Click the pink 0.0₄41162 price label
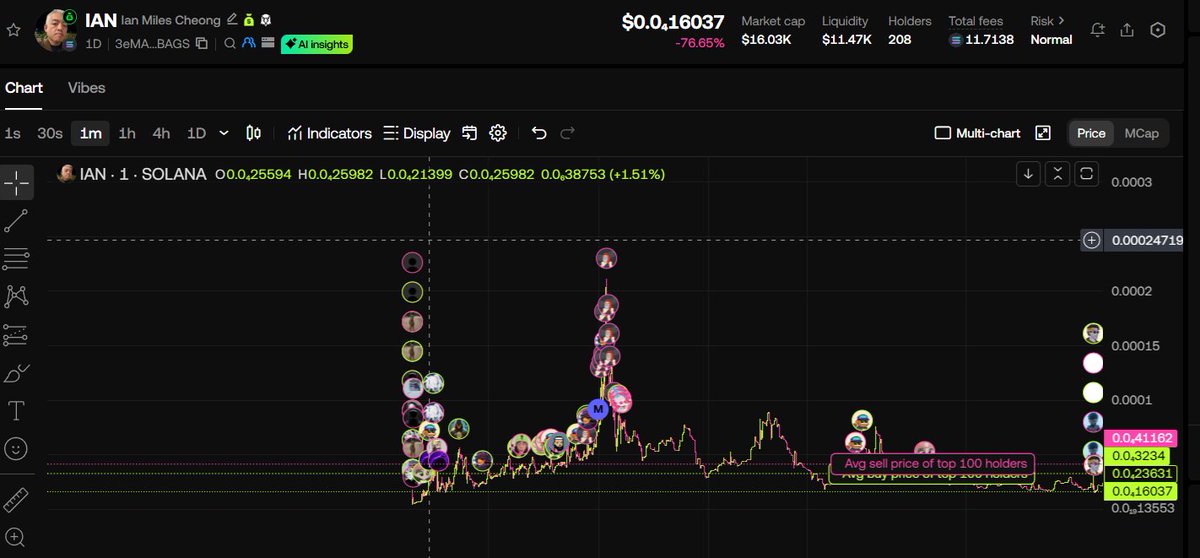 pos(1139,438)
